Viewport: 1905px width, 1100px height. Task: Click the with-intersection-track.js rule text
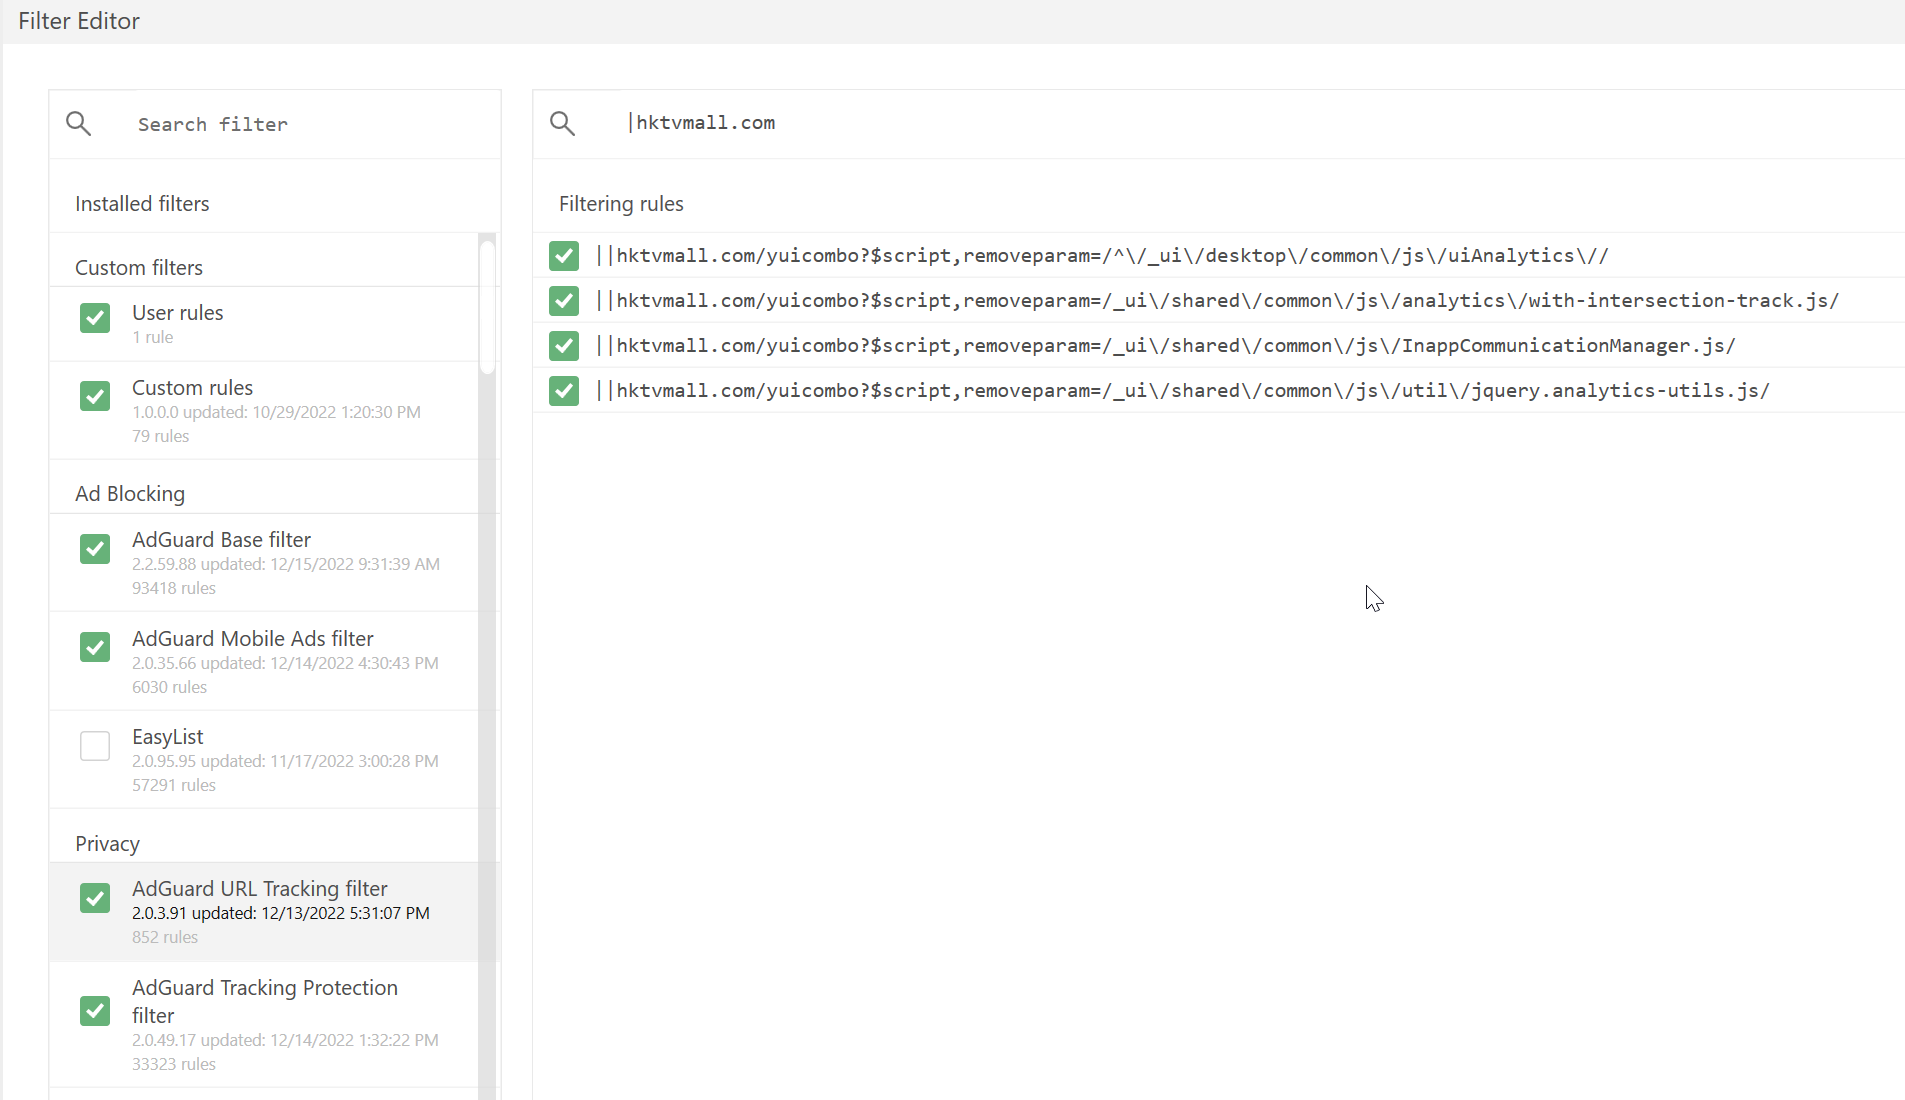click(x=1217, y=301)
